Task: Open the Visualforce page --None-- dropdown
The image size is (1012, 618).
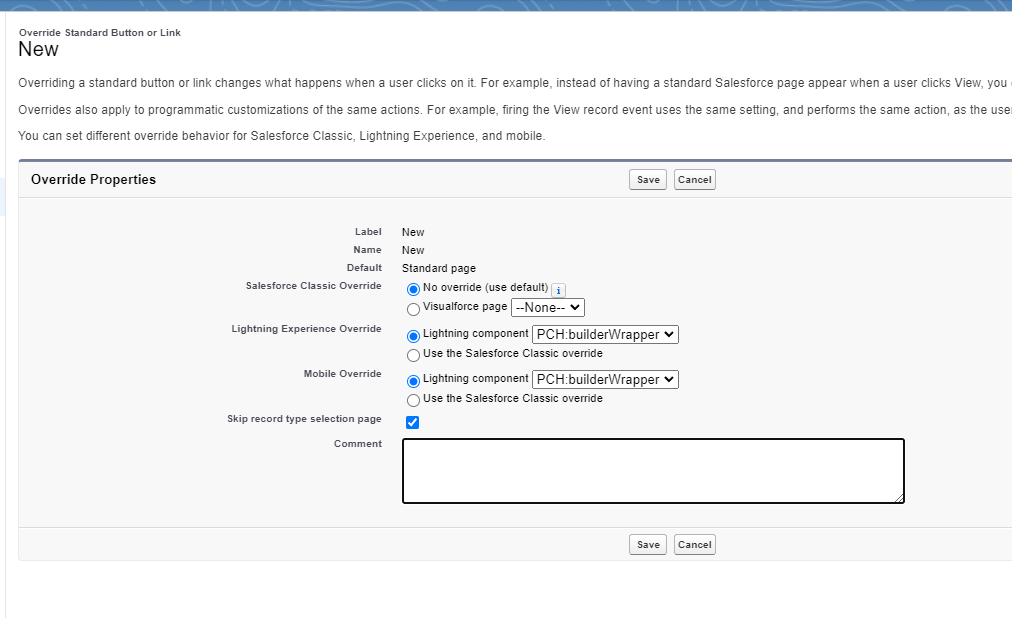Action: pos(547,308)
